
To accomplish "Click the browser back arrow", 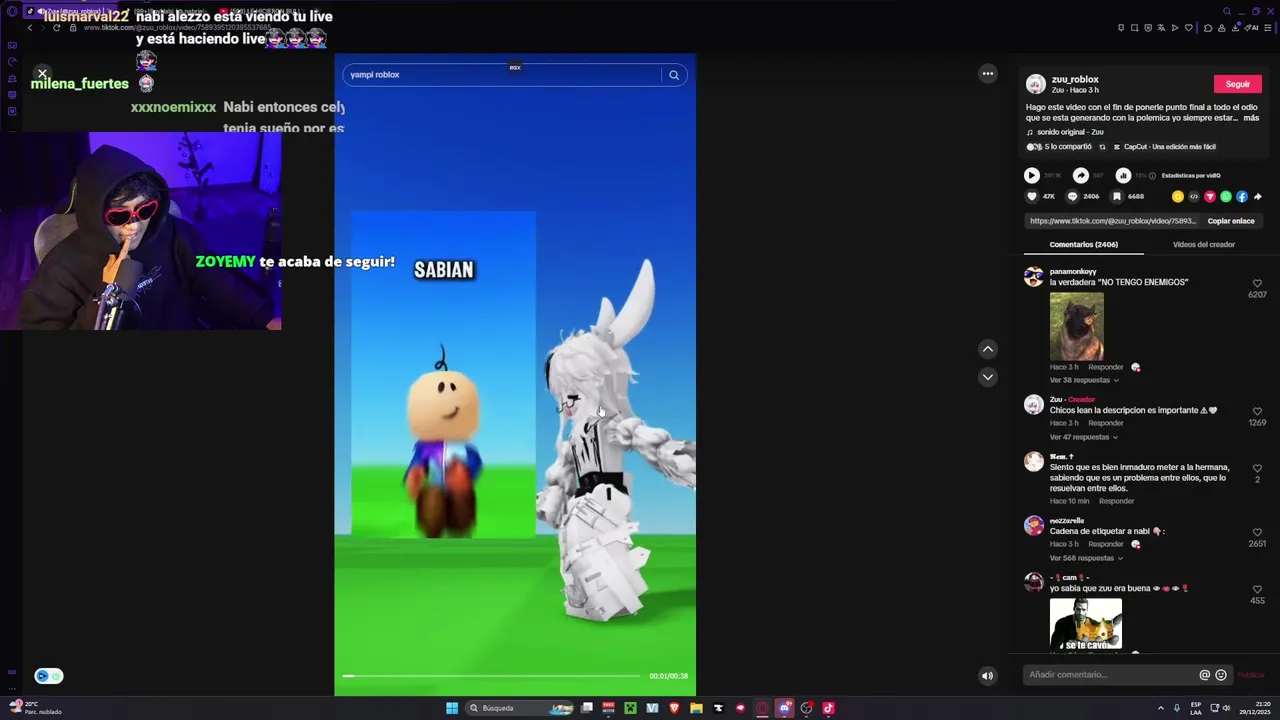I will point(30,28).
